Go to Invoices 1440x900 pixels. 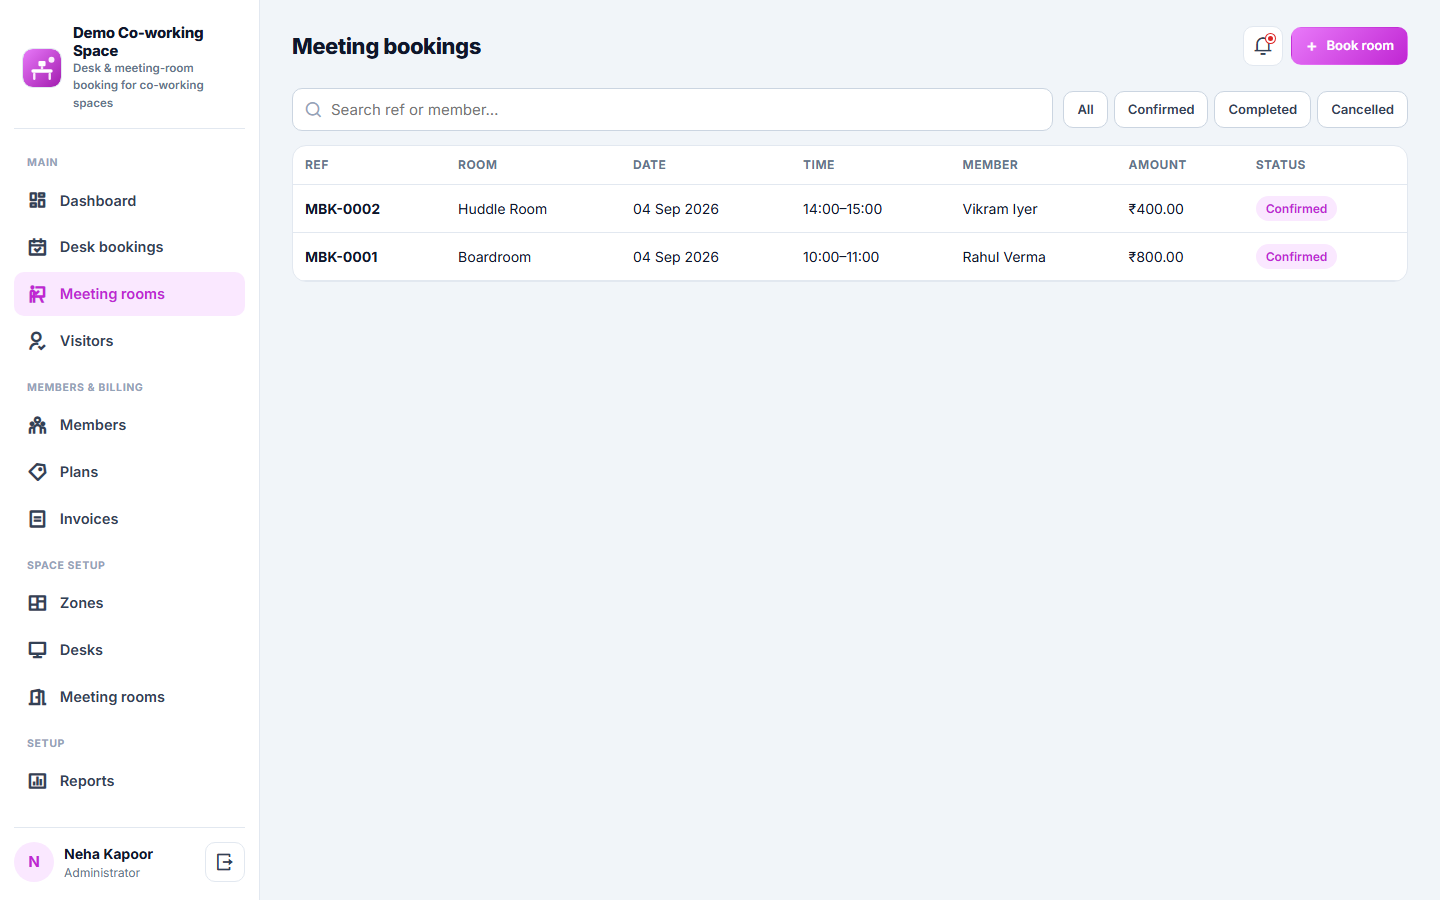[129, 519]
